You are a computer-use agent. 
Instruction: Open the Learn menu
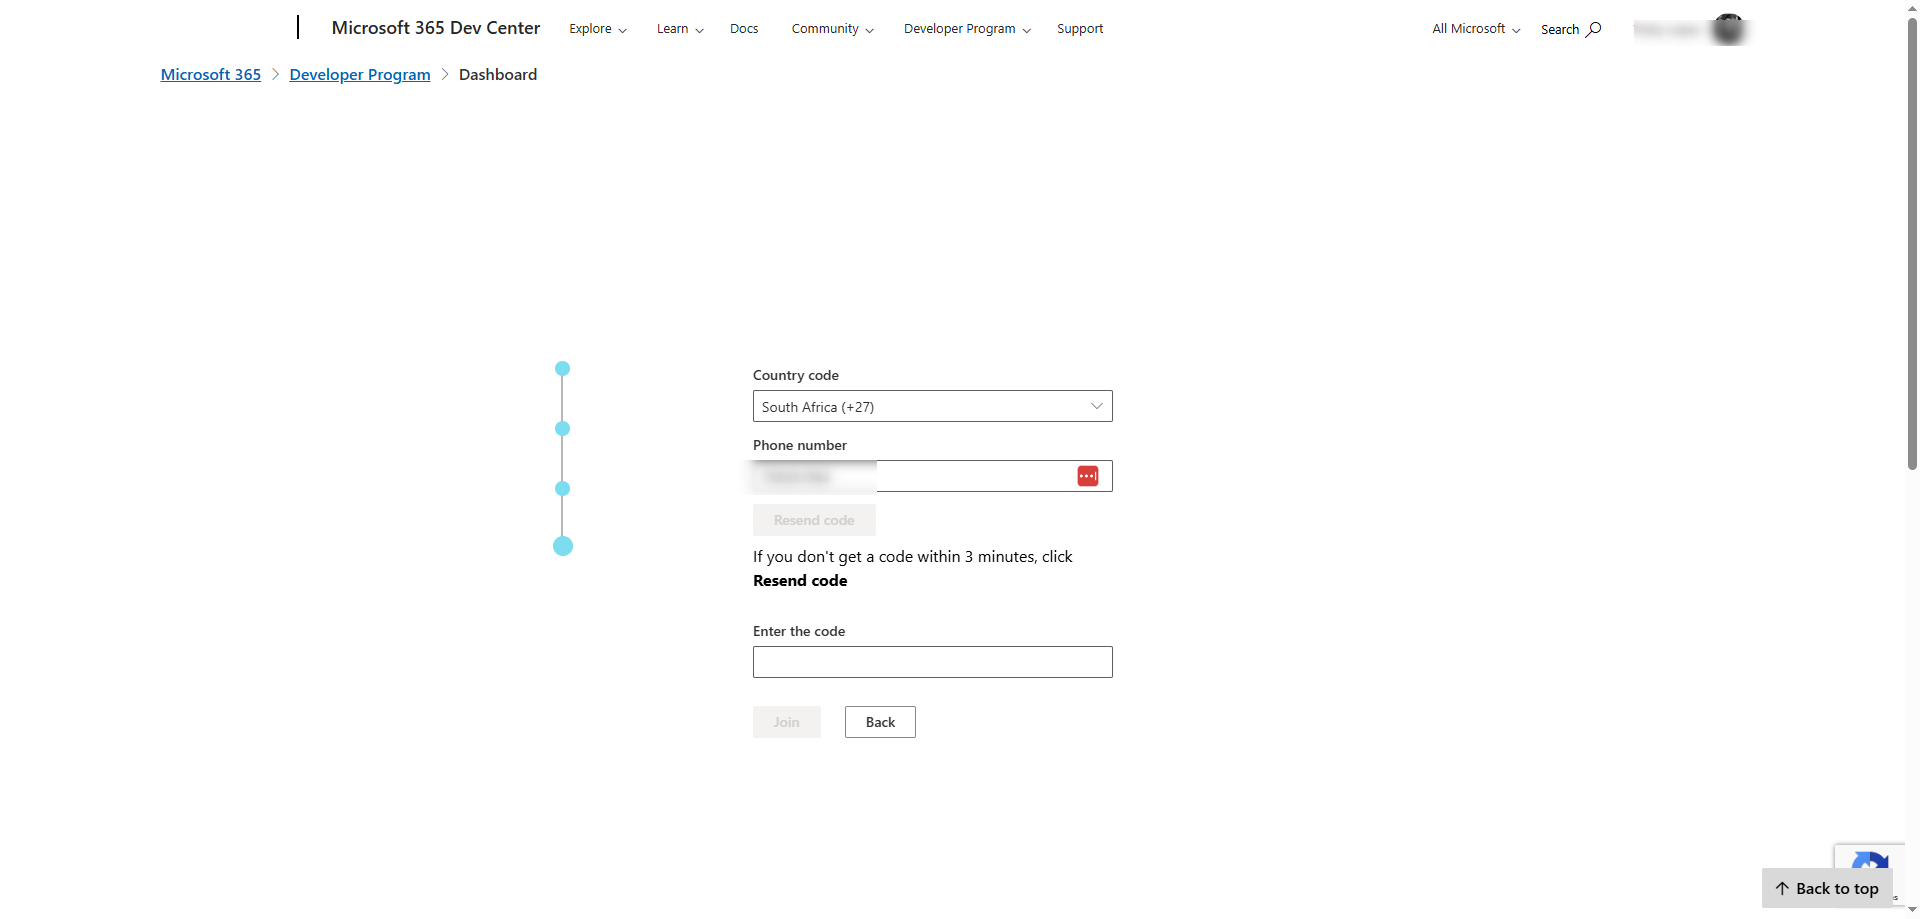point(680,29)
